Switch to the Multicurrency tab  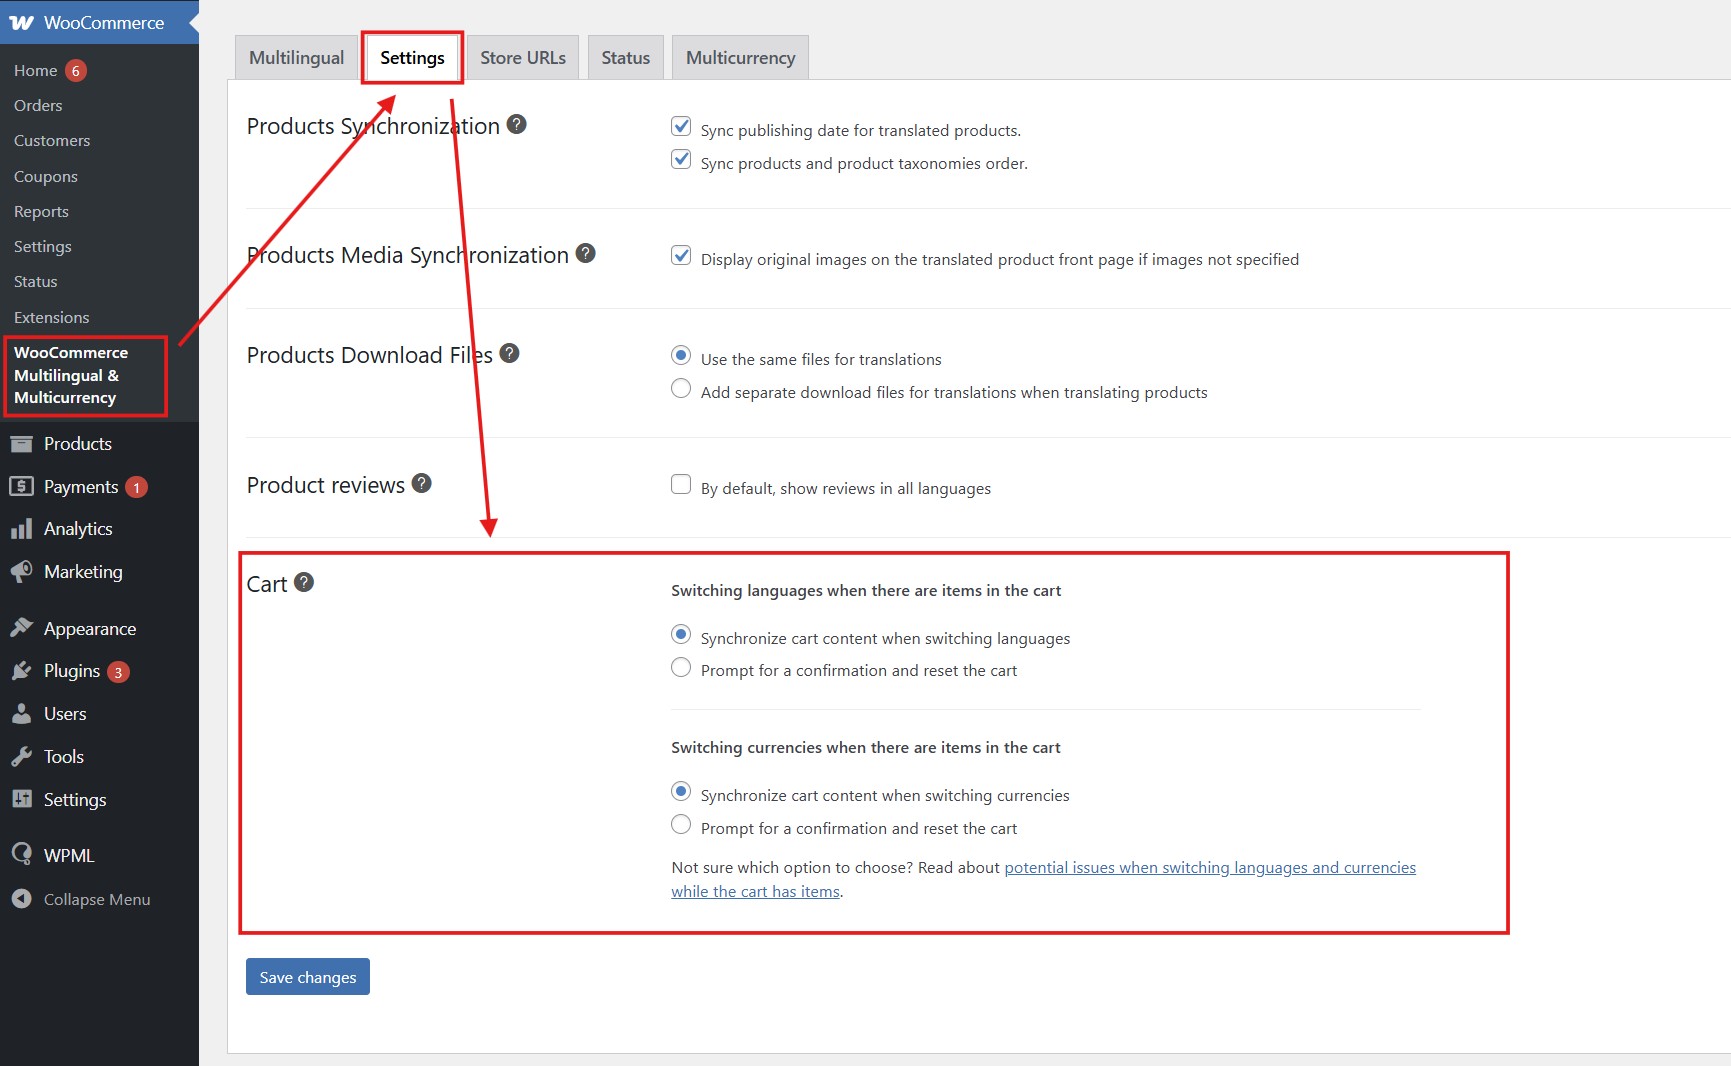pyautogui.click(x=741, y=58)
